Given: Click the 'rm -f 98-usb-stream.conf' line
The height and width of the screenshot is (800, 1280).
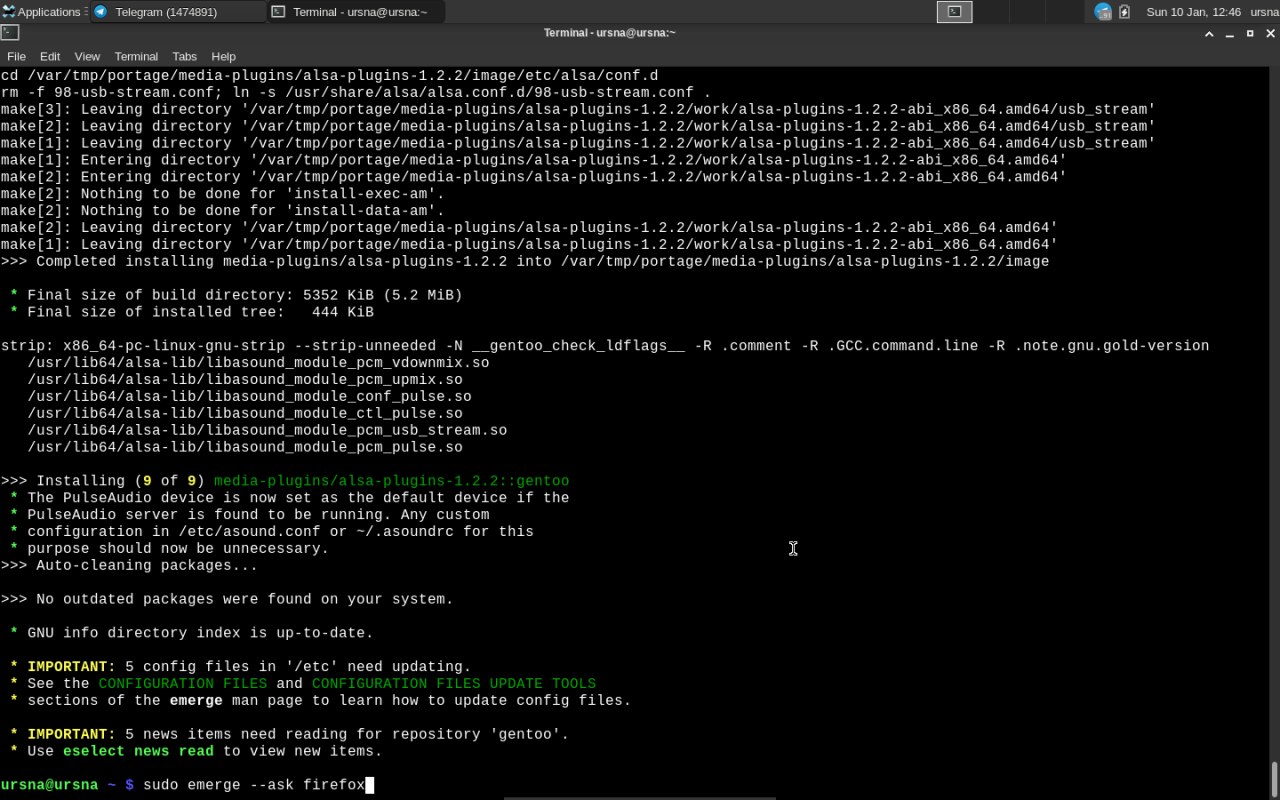Looking at the screenshot, I should click(x=356, y=92).
